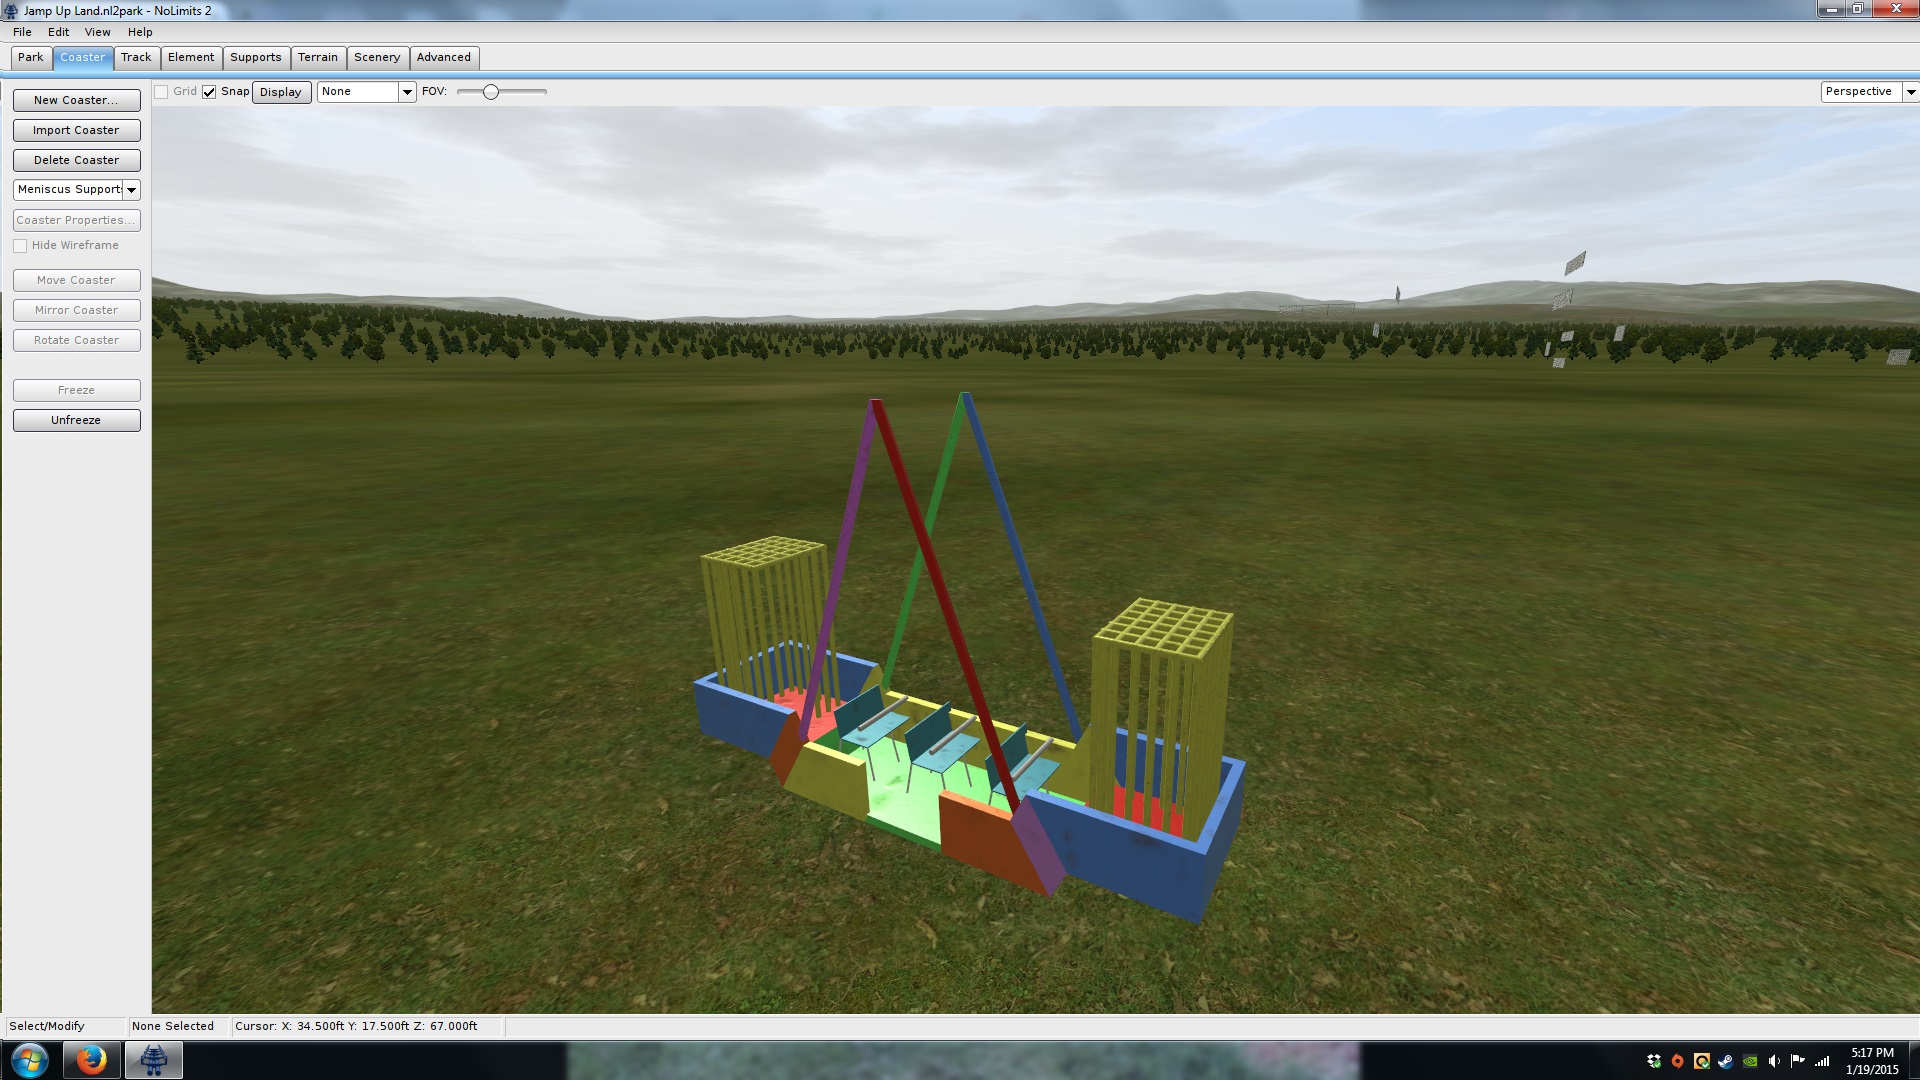Open Firefox from the taskbar
Screen dimensions: 1920x1080
[92, 1060]
